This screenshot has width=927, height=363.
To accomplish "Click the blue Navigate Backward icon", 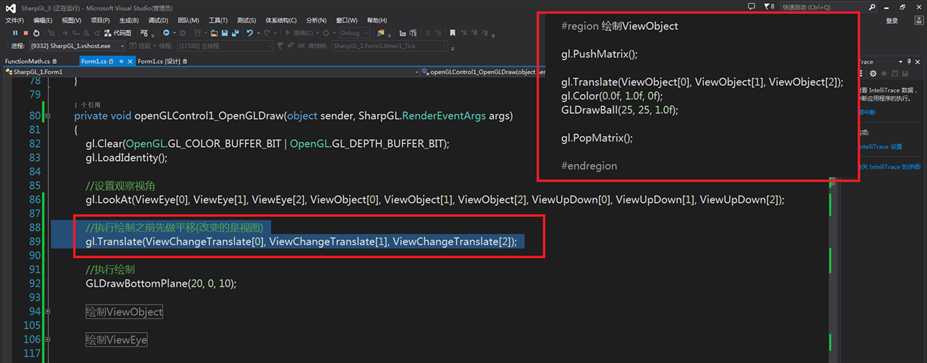I will 166,33.
